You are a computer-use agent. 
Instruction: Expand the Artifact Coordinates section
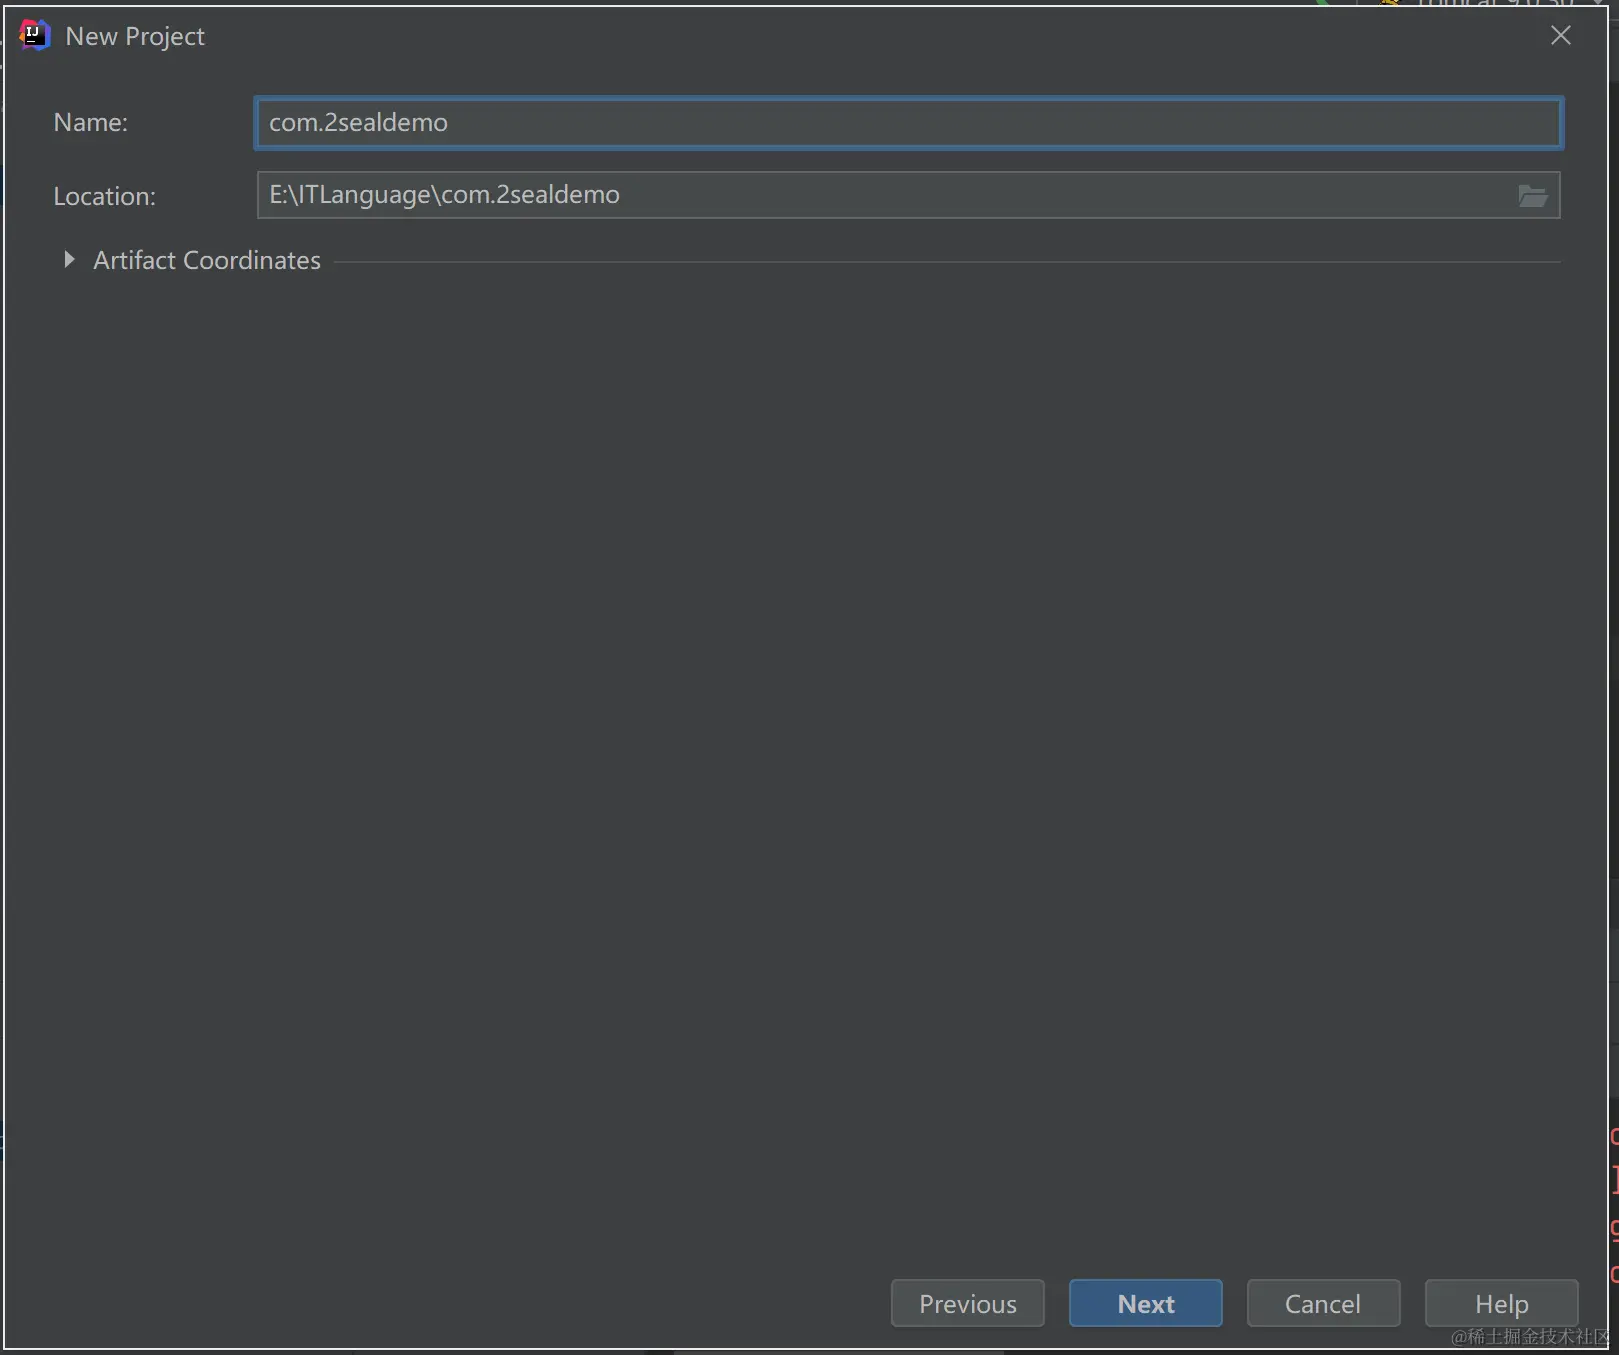(69, 260)
